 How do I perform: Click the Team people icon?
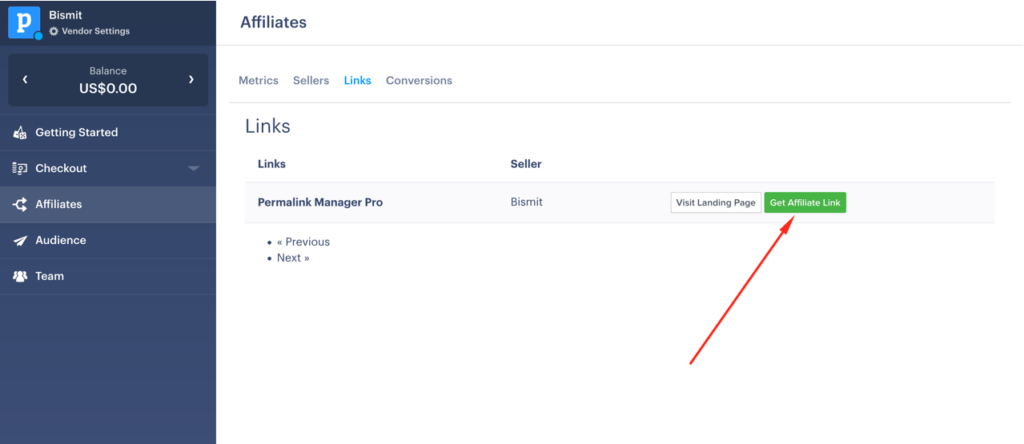20,276
